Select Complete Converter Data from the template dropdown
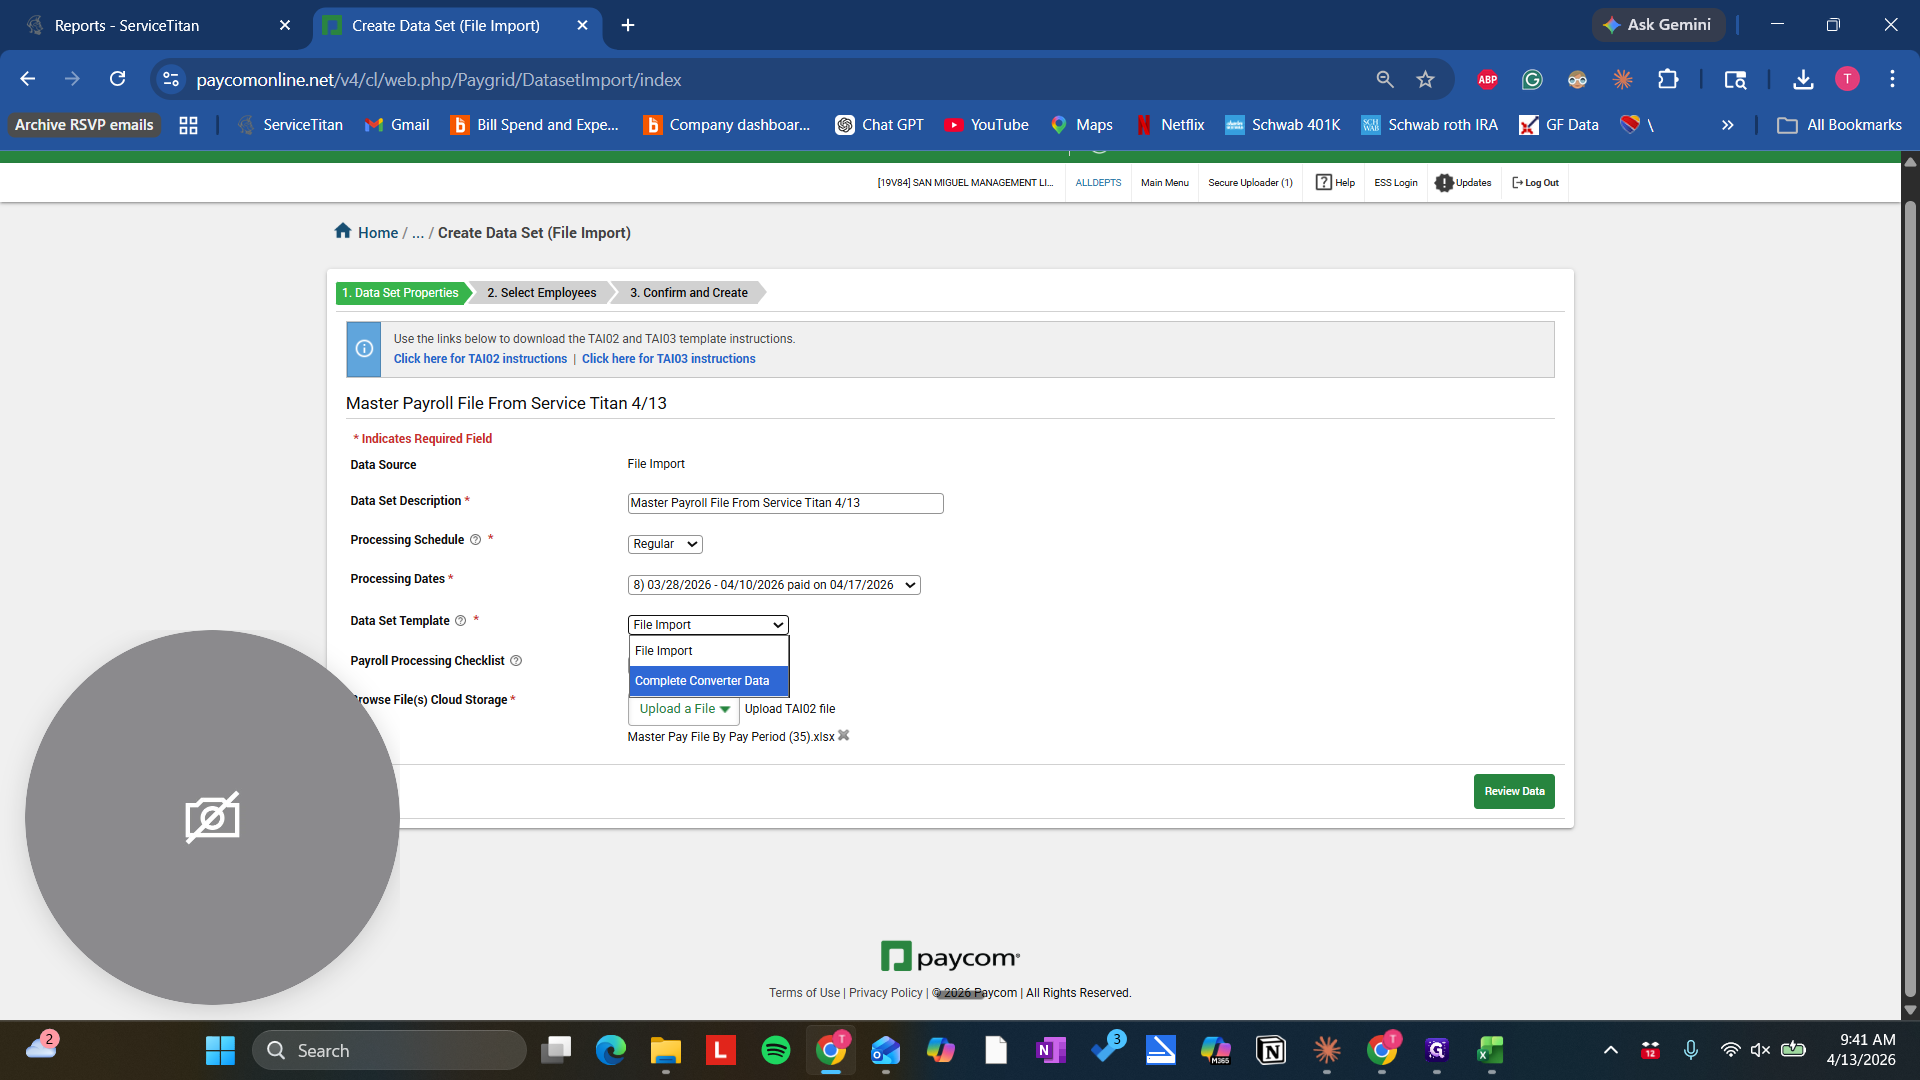 (x=702, y=681)
